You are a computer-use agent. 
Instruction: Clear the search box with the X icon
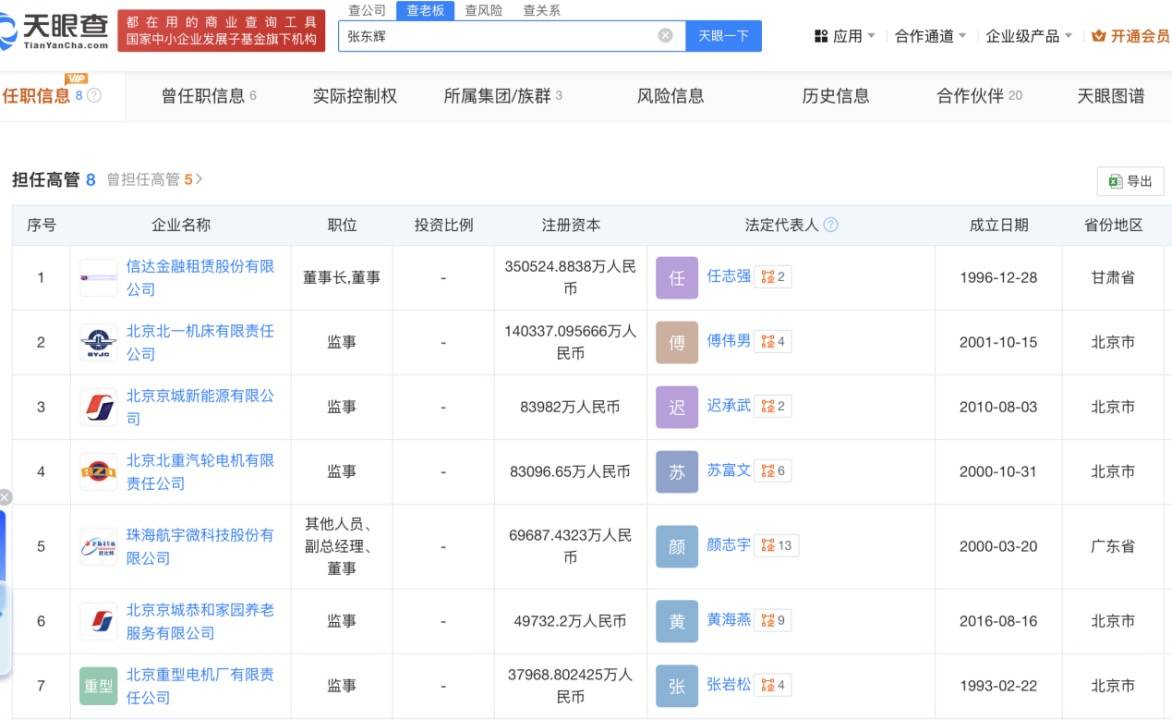pyautogui.click(x=664, y=36)
